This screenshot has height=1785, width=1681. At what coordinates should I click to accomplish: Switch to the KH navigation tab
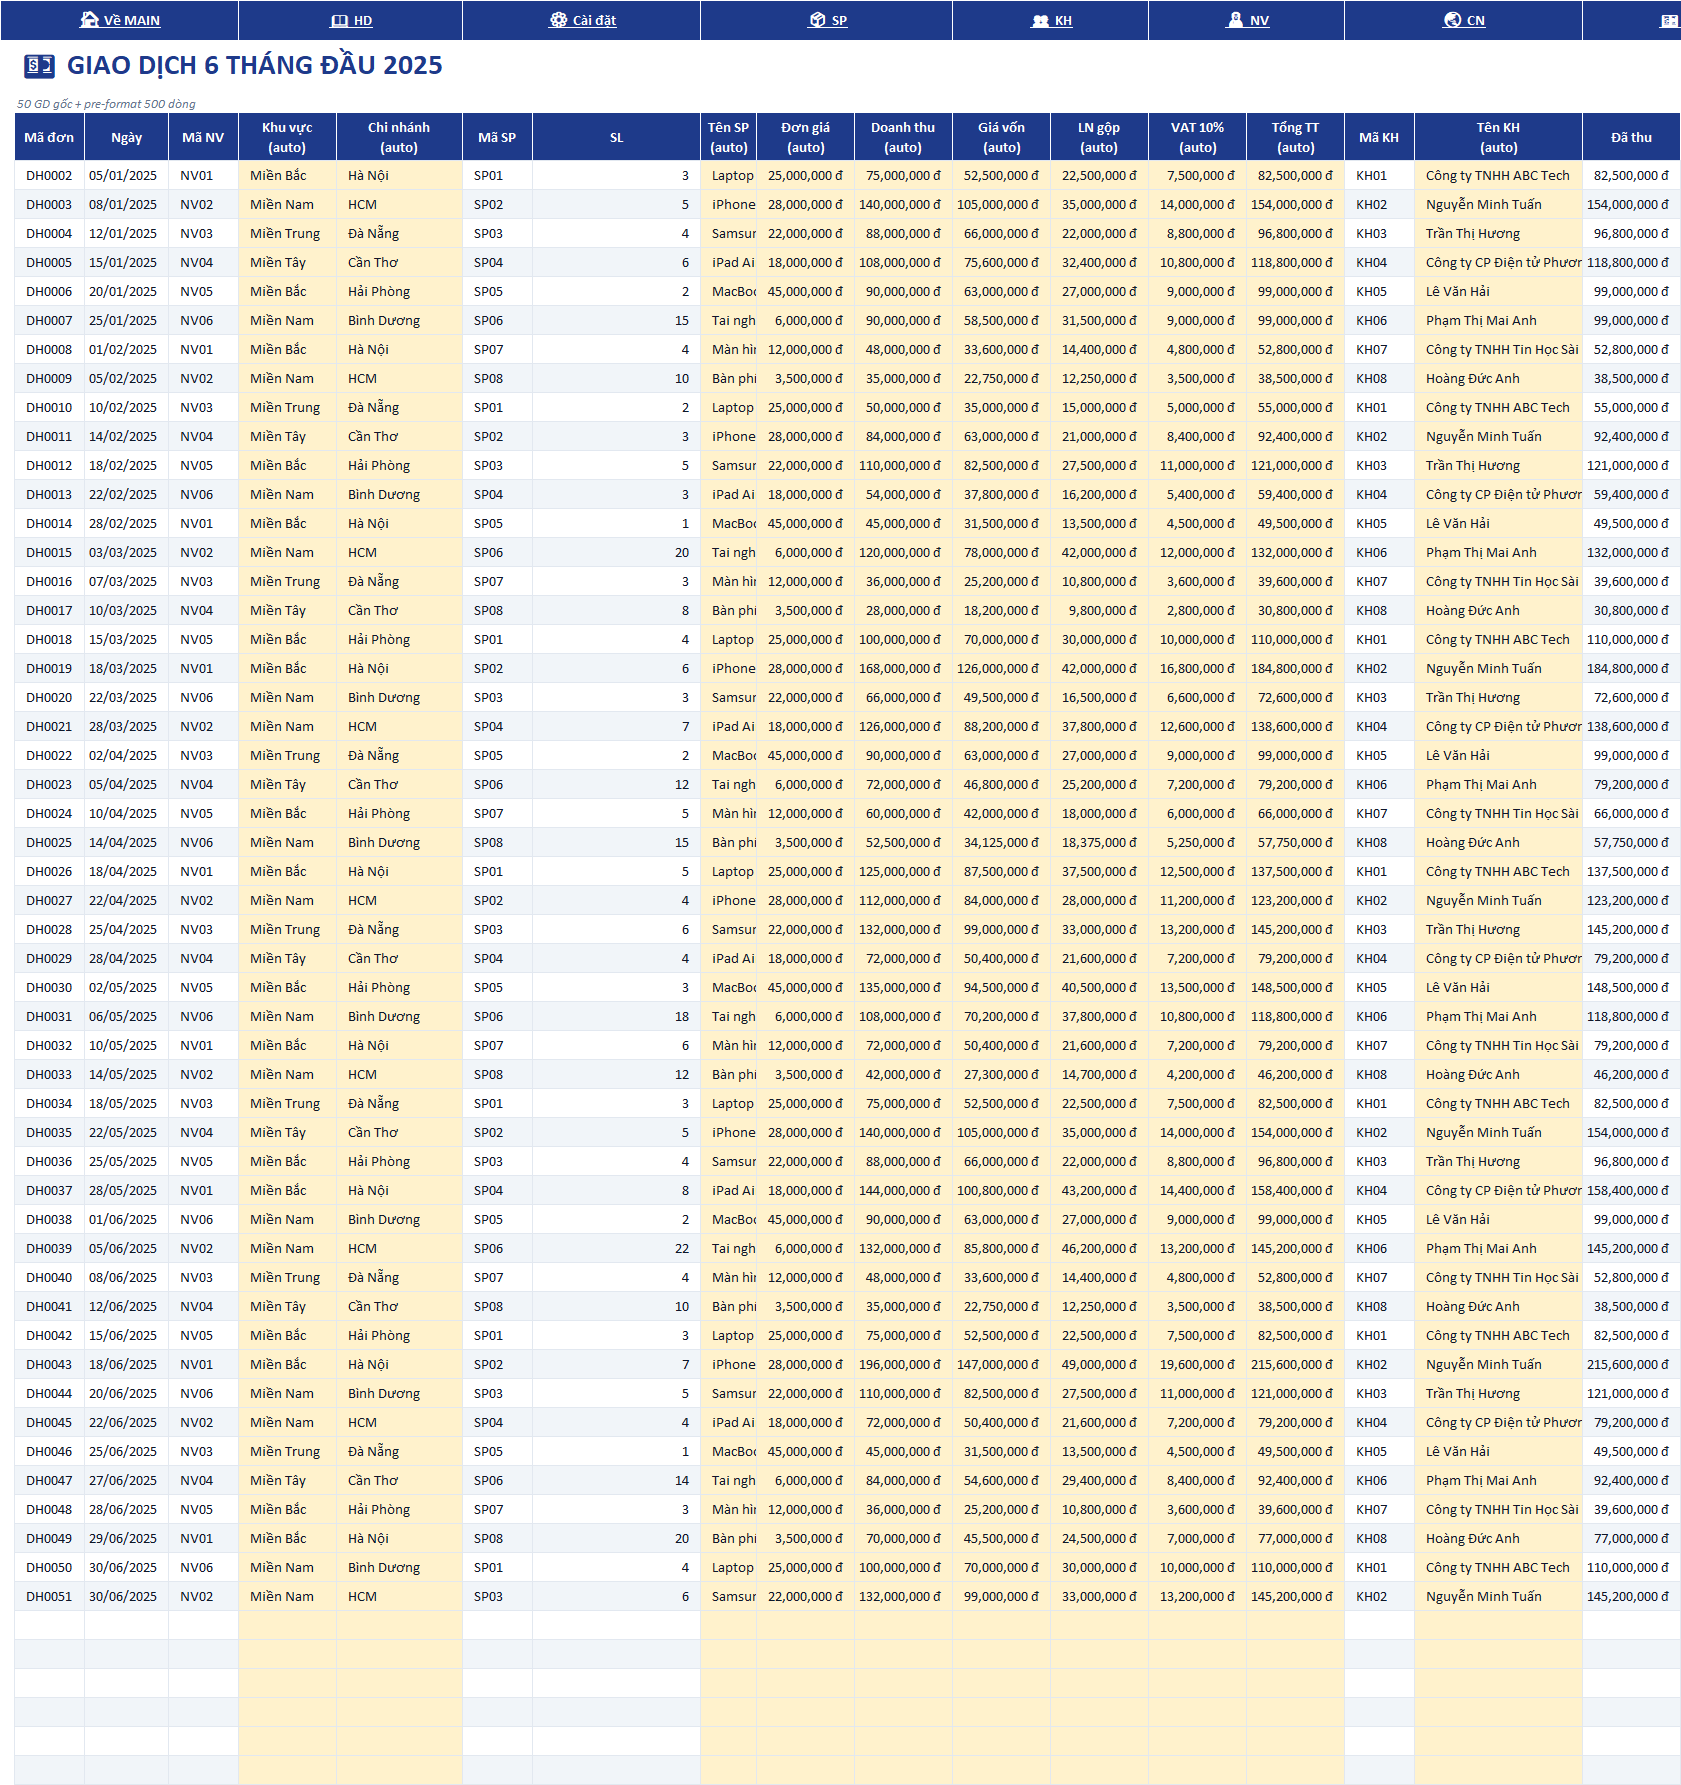pos(1063,20)
